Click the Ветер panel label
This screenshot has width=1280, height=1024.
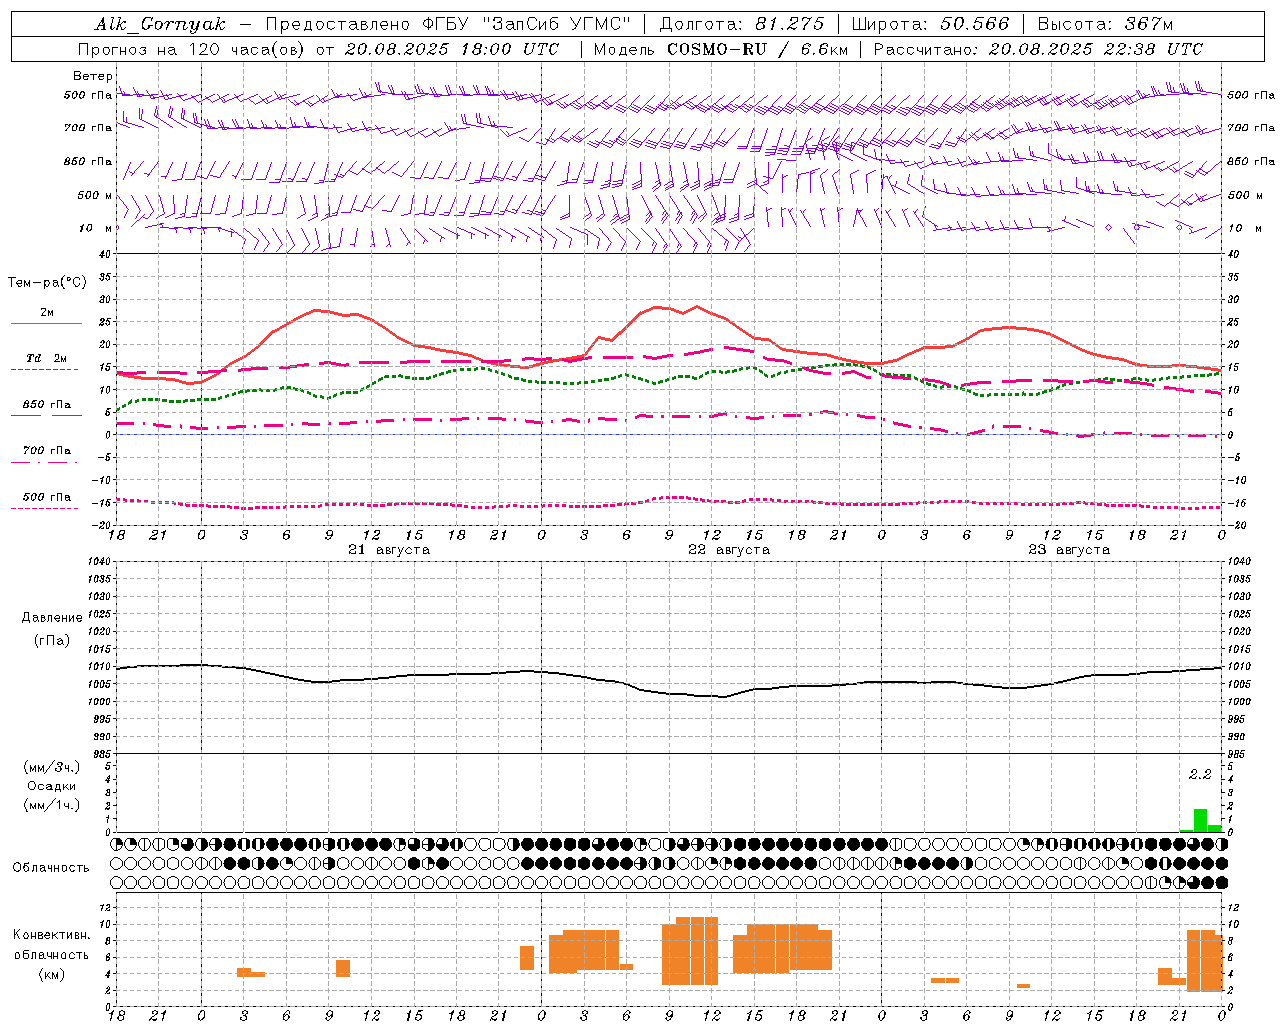coord(93,76)
